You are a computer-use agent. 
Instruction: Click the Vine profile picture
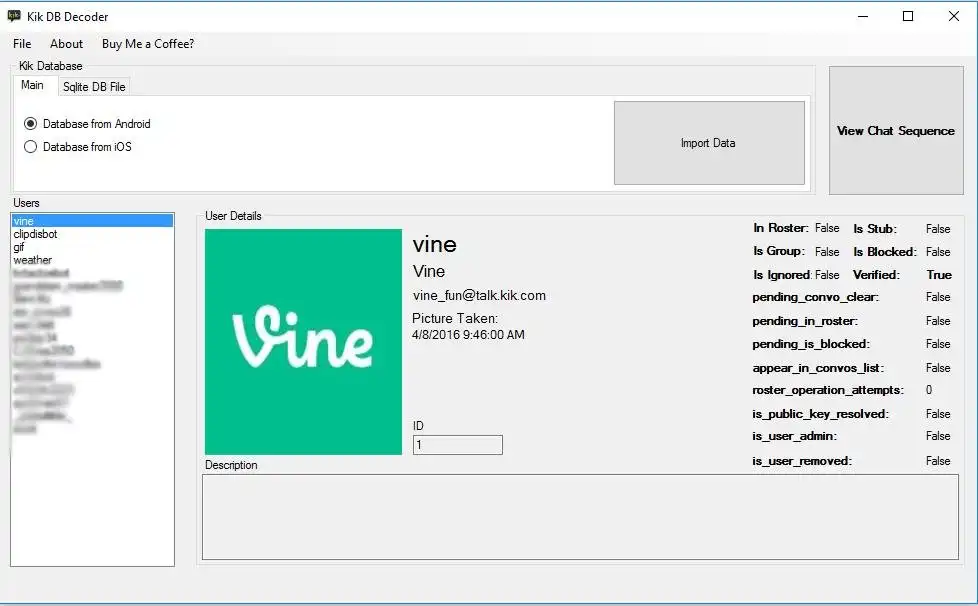click(303, 342)
